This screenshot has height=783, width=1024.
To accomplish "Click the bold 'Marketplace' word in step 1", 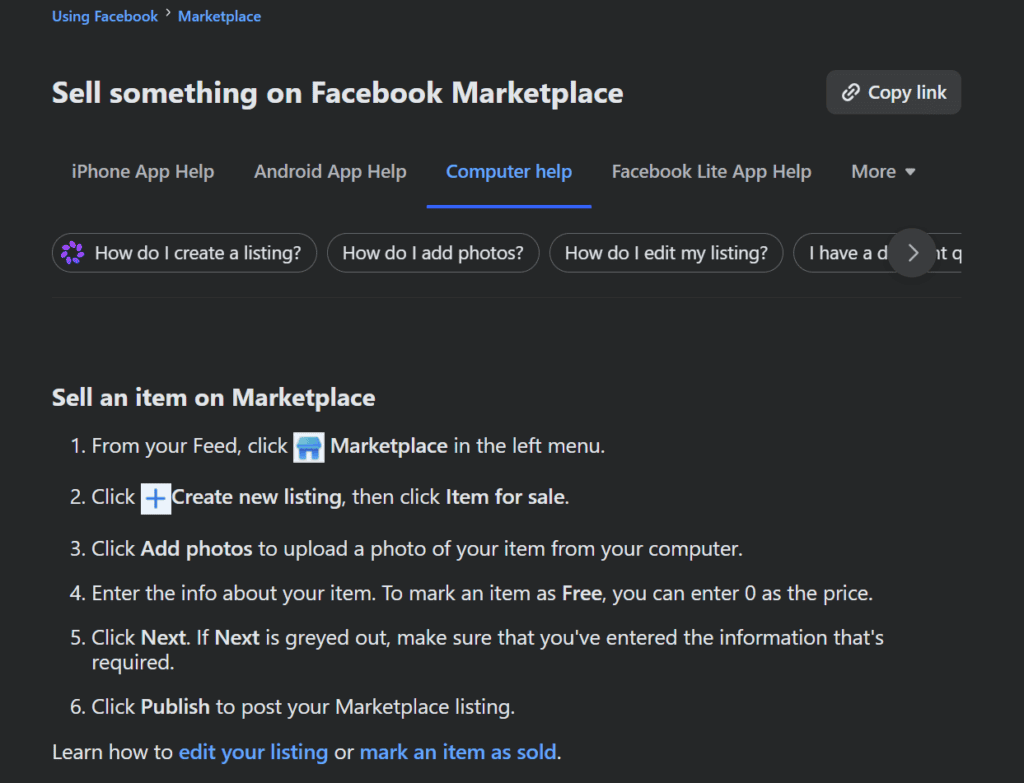I will tap(389, 445).
